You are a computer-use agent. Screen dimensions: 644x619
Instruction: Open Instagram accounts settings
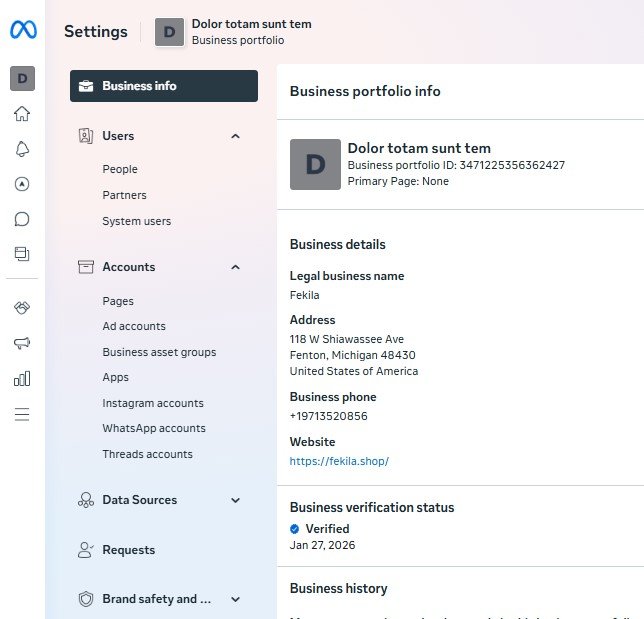152,403
